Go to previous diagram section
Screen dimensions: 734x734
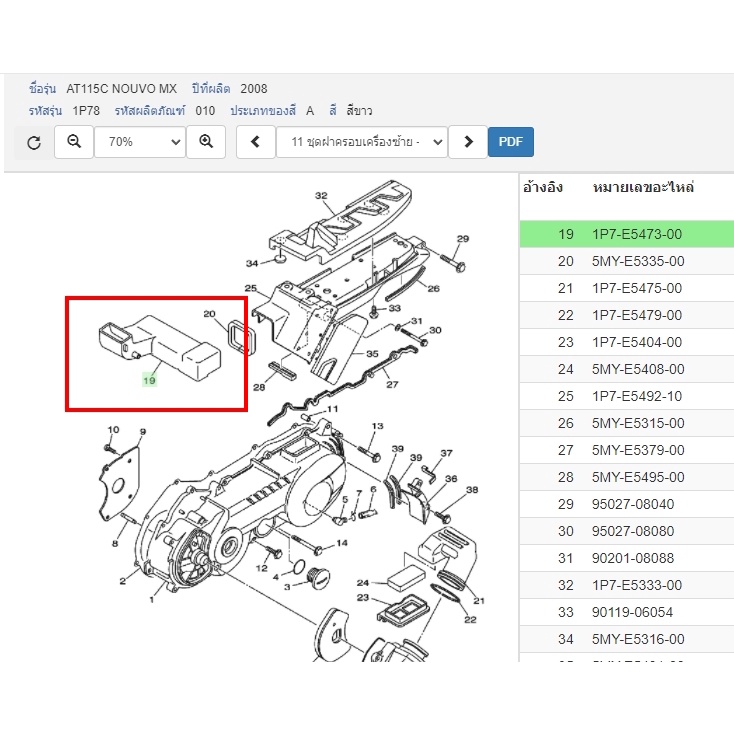pyautogui.click(x=256, y=142)
